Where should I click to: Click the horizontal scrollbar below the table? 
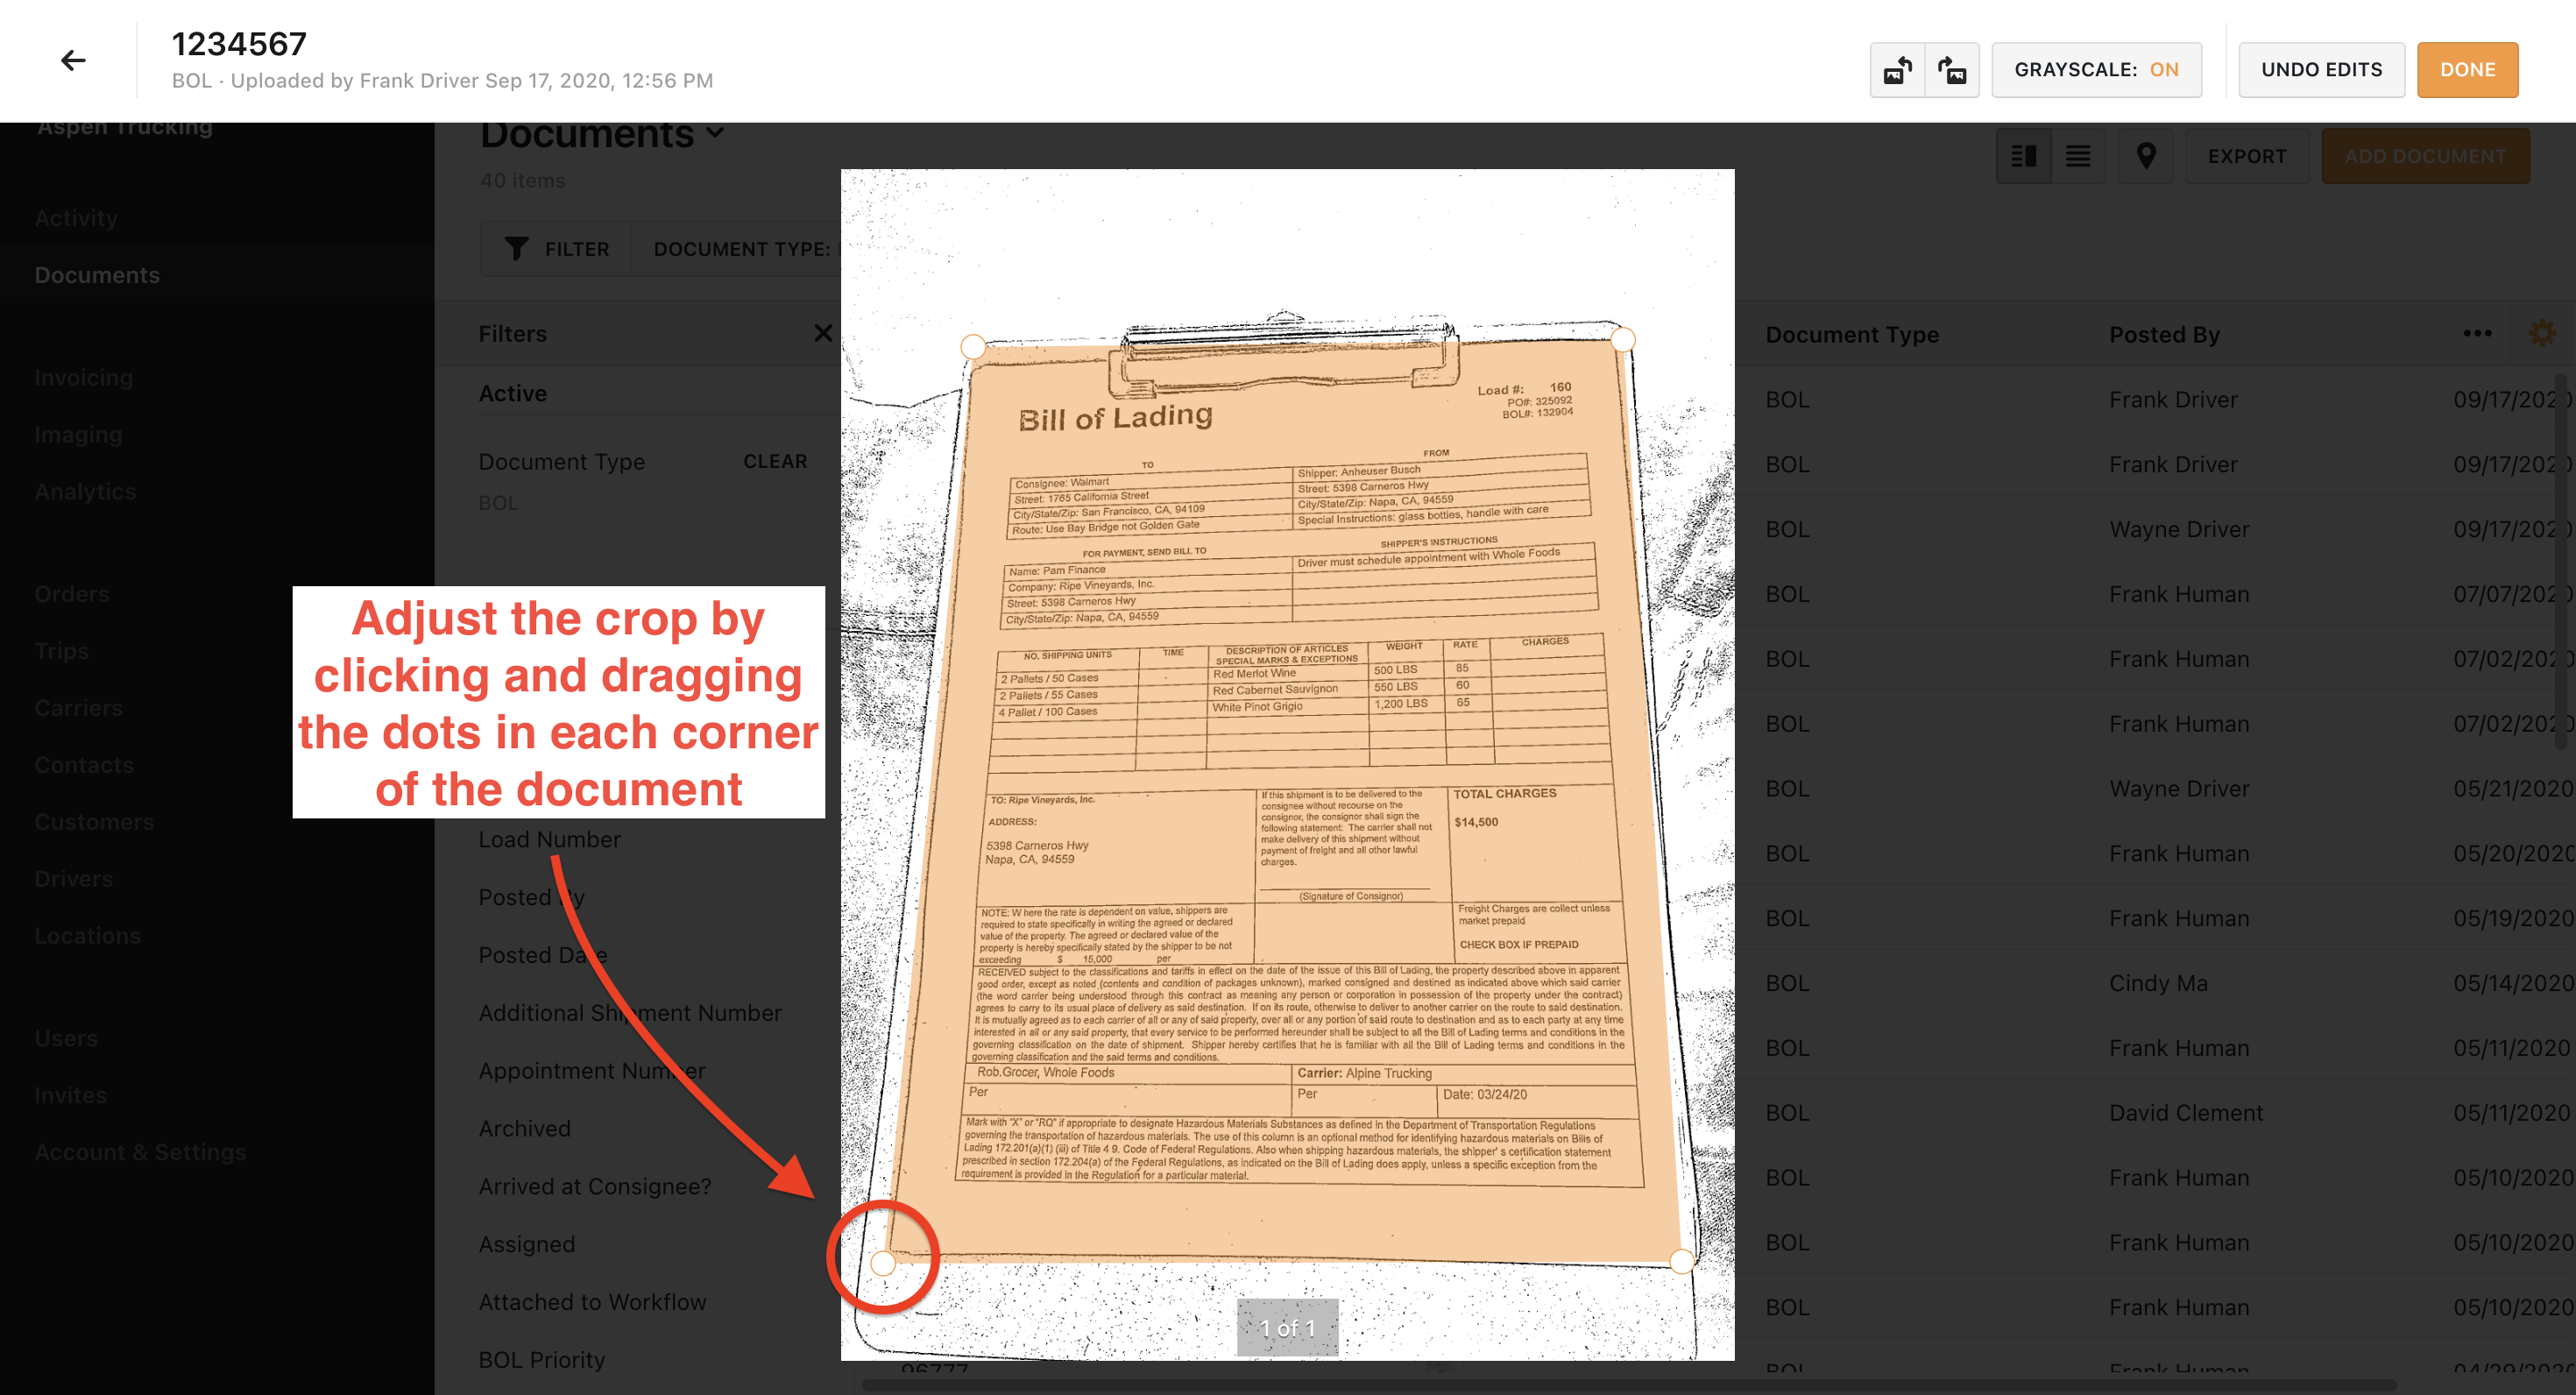pyautogui.click(x=1629, y=1385)
